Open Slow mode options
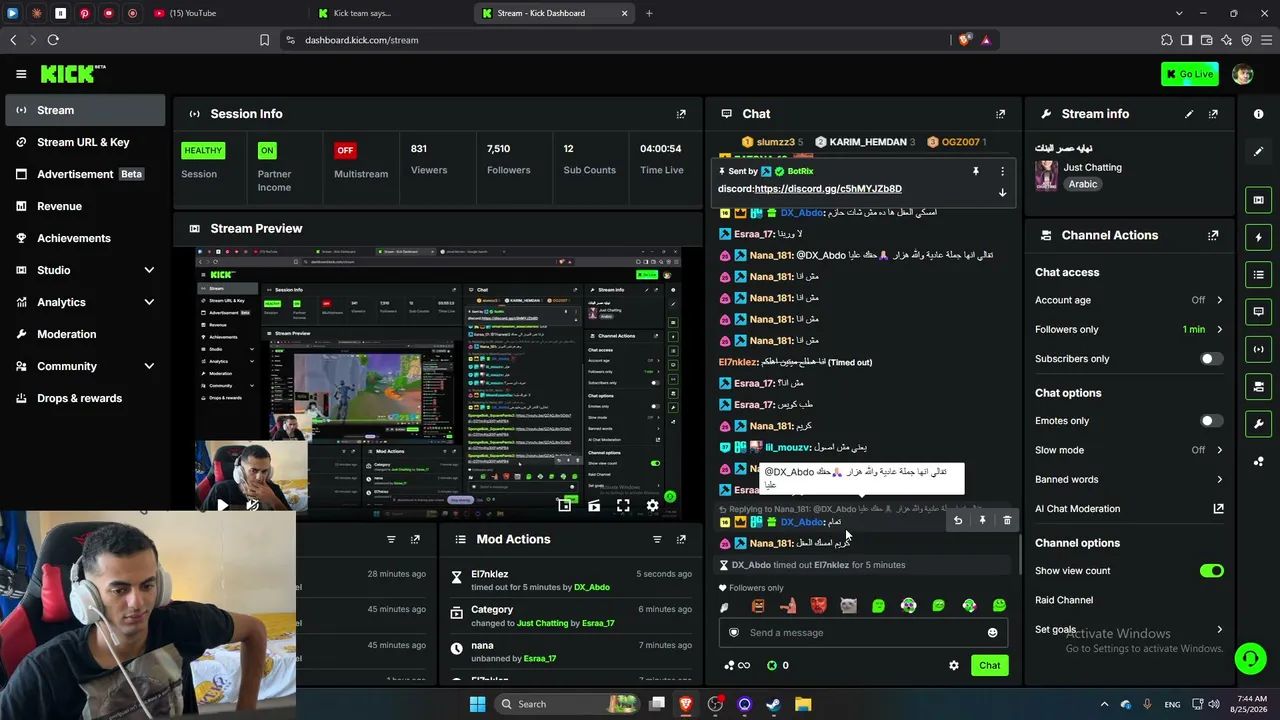This screenshot has width=1280, height=720. point(1129,450)
